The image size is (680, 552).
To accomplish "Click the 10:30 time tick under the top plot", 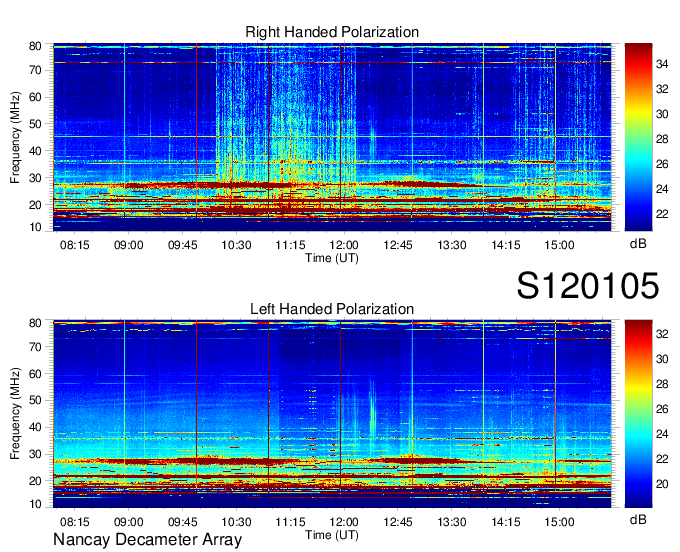I will point(236,245).
